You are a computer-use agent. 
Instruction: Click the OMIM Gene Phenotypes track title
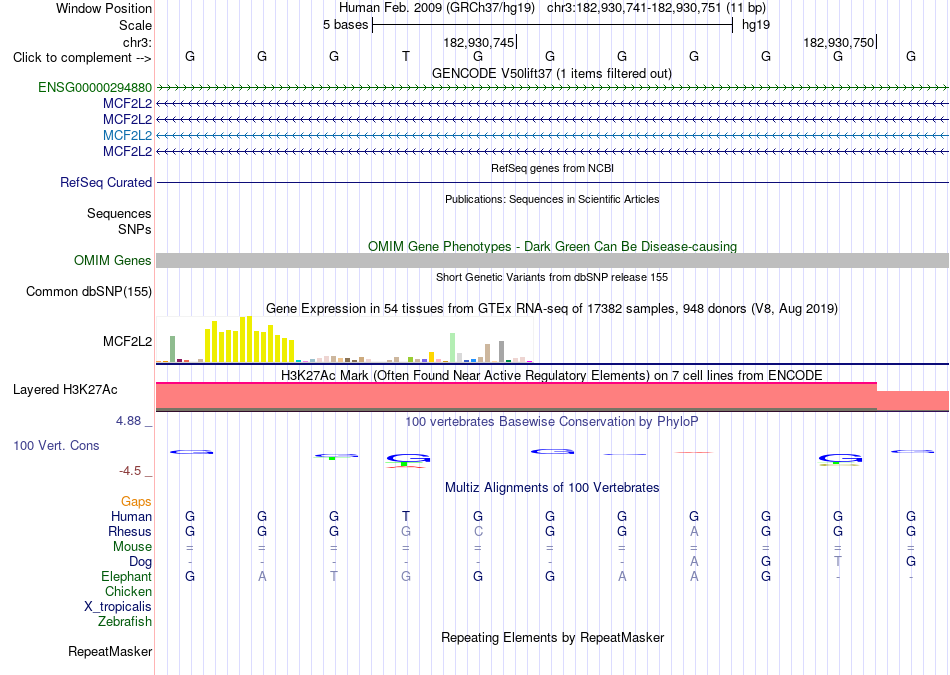click(x=553, y=247)
